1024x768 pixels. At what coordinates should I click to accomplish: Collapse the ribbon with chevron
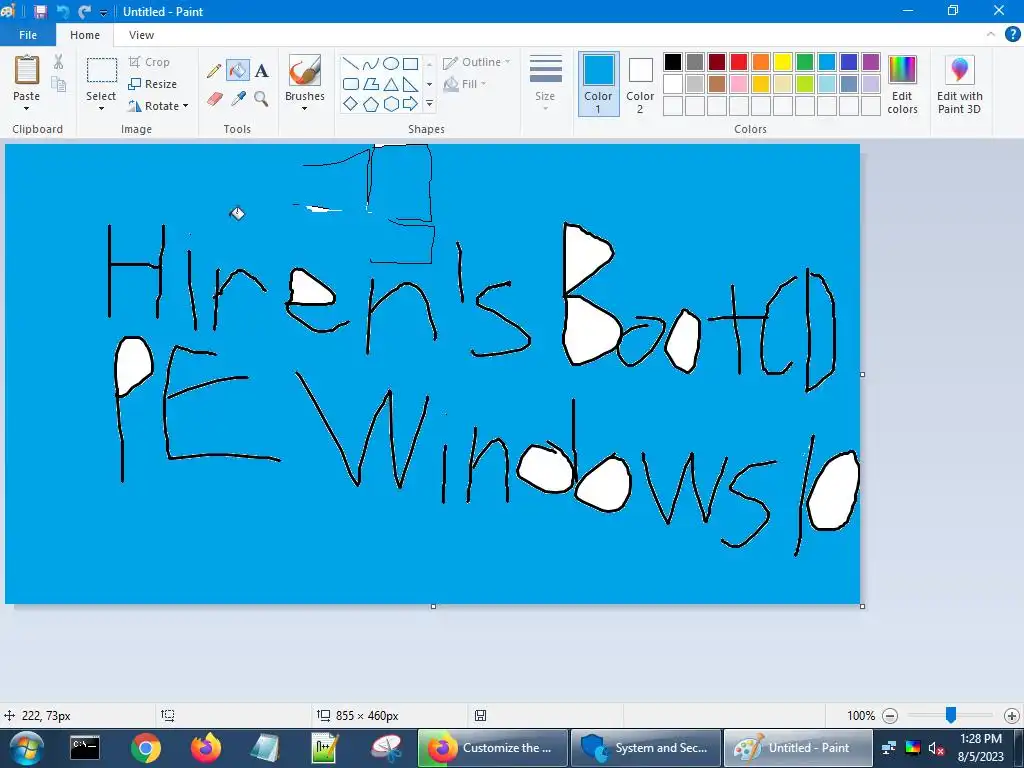(991, 34)
